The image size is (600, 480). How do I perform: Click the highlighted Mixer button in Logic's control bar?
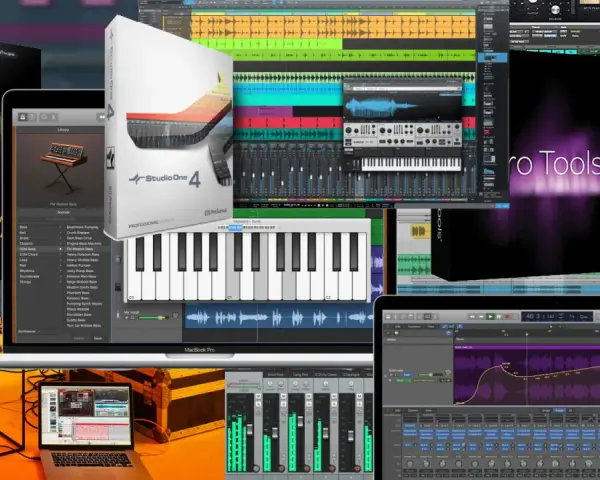pyautogui.click(x=427, y=317)
